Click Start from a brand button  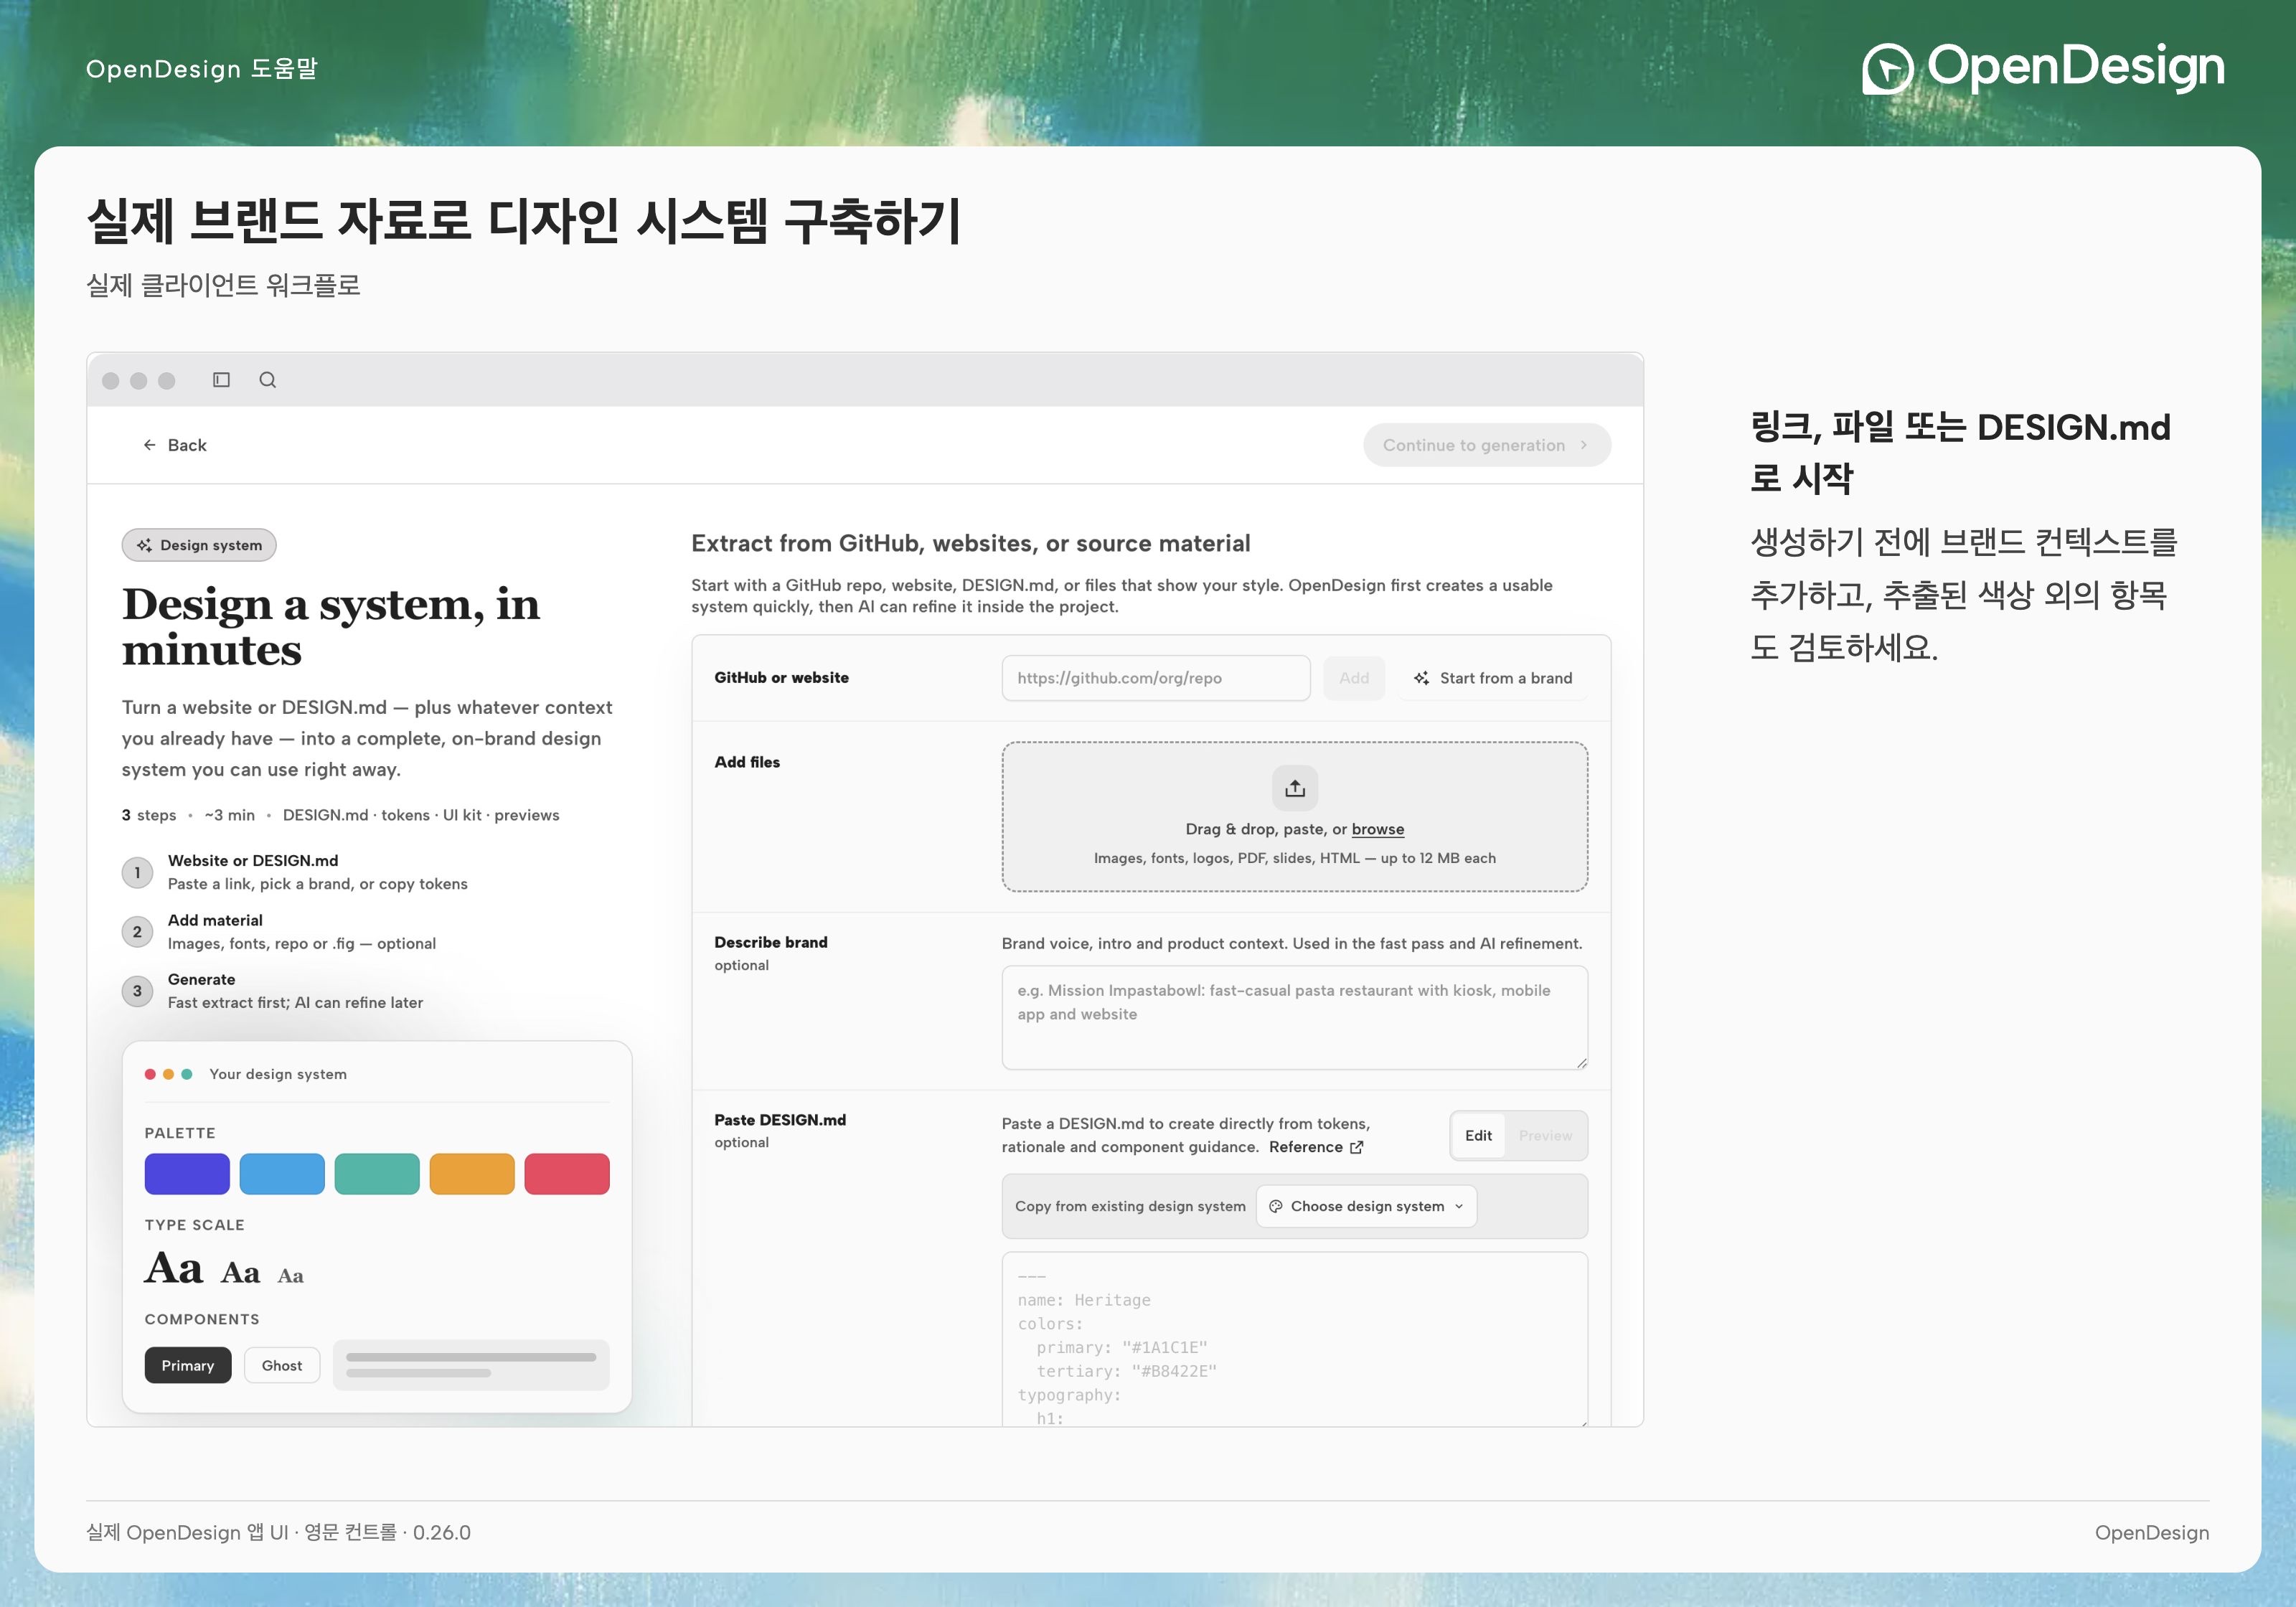click(1493, 678)
